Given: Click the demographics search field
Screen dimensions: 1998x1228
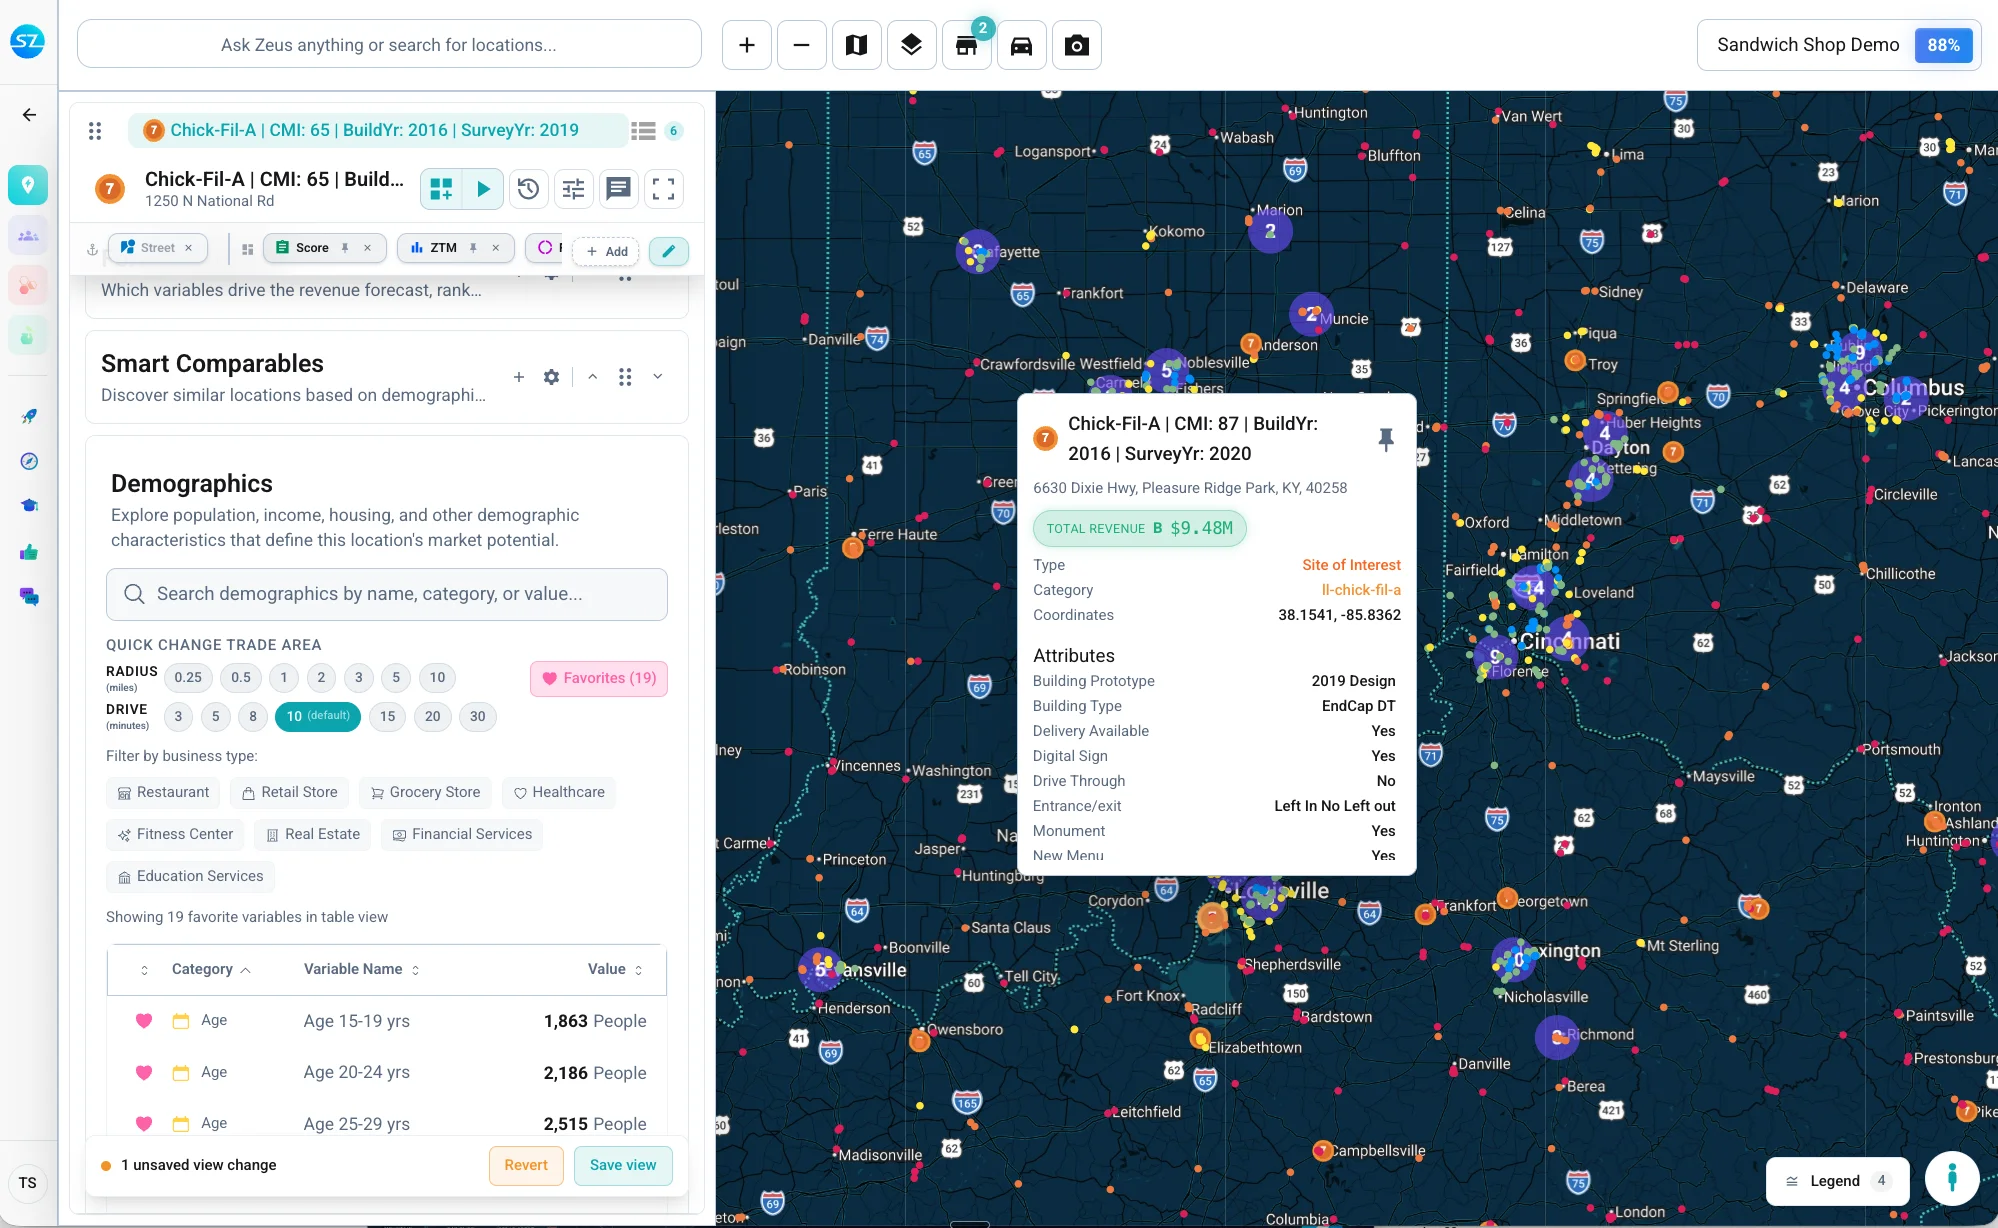Looking at the screenshot, I should (x=387, y=594).
